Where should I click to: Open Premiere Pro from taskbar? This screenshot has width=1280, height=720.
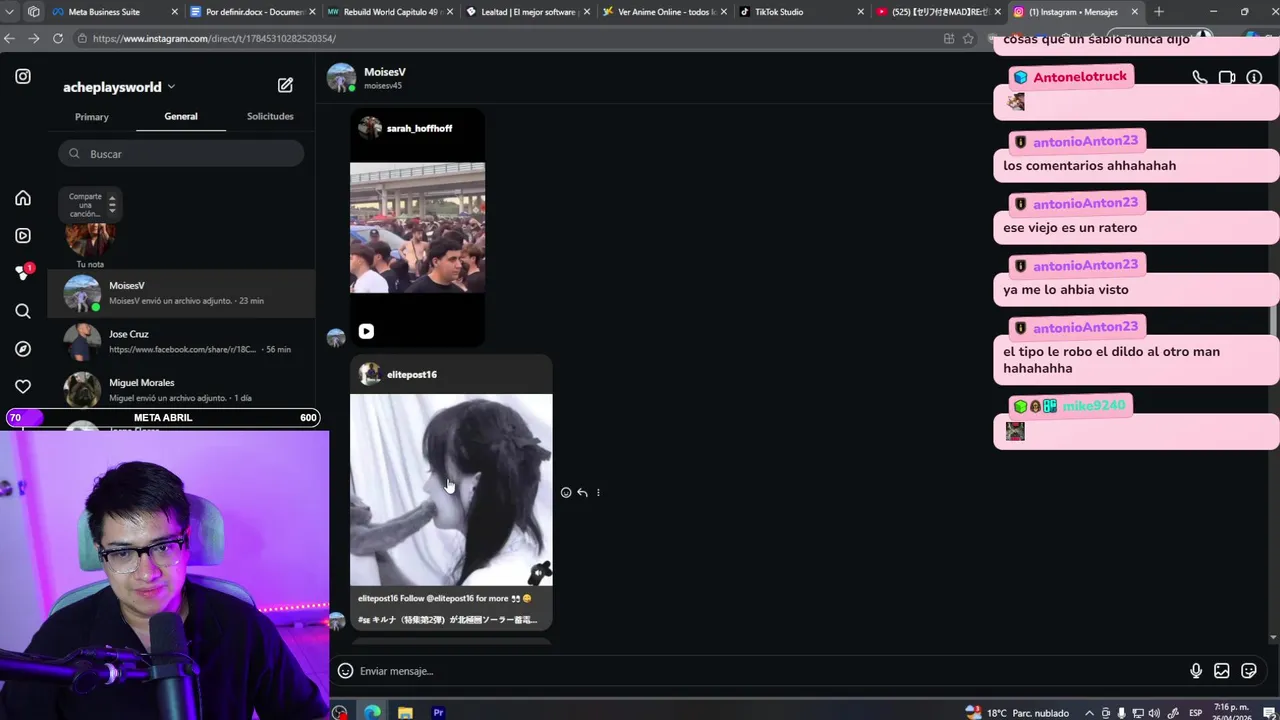[x=438, y=712]
